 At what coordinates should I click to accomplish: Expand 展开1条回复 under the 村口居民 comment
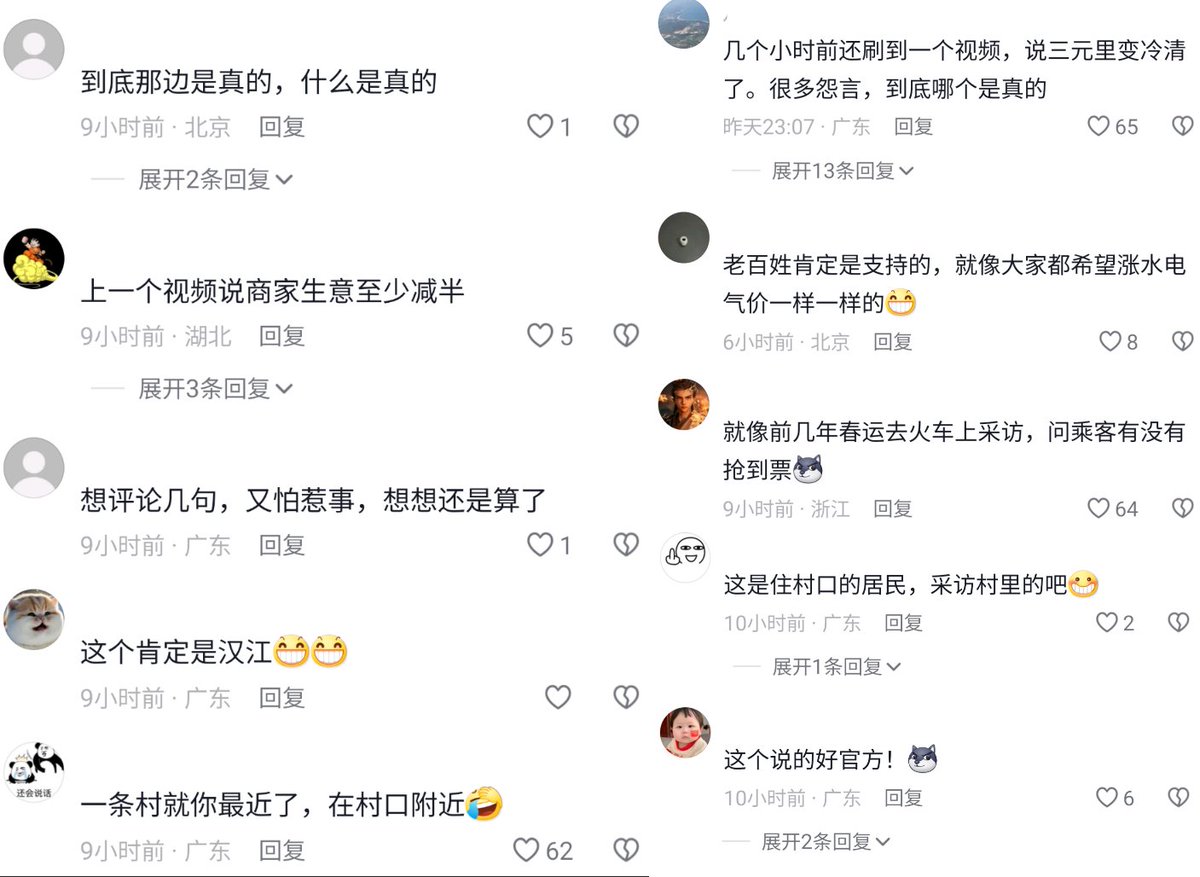click(837, 666)
